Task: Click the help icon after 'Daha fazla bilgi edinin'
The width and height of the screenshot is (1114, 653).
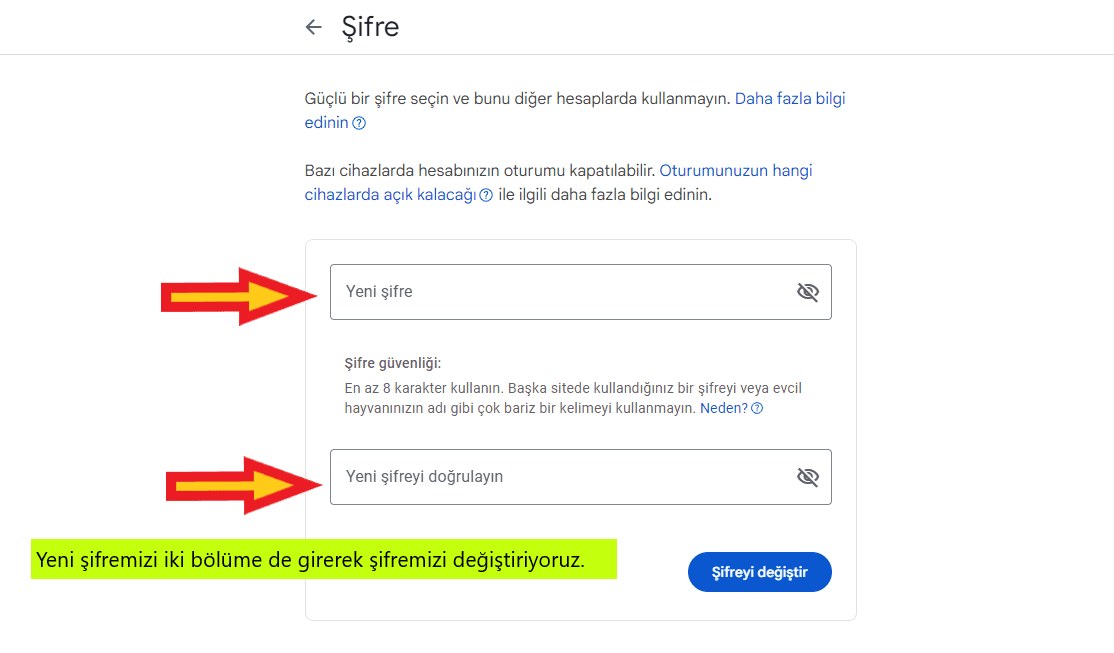Action: pyautogui.click(x=359, y=123)
